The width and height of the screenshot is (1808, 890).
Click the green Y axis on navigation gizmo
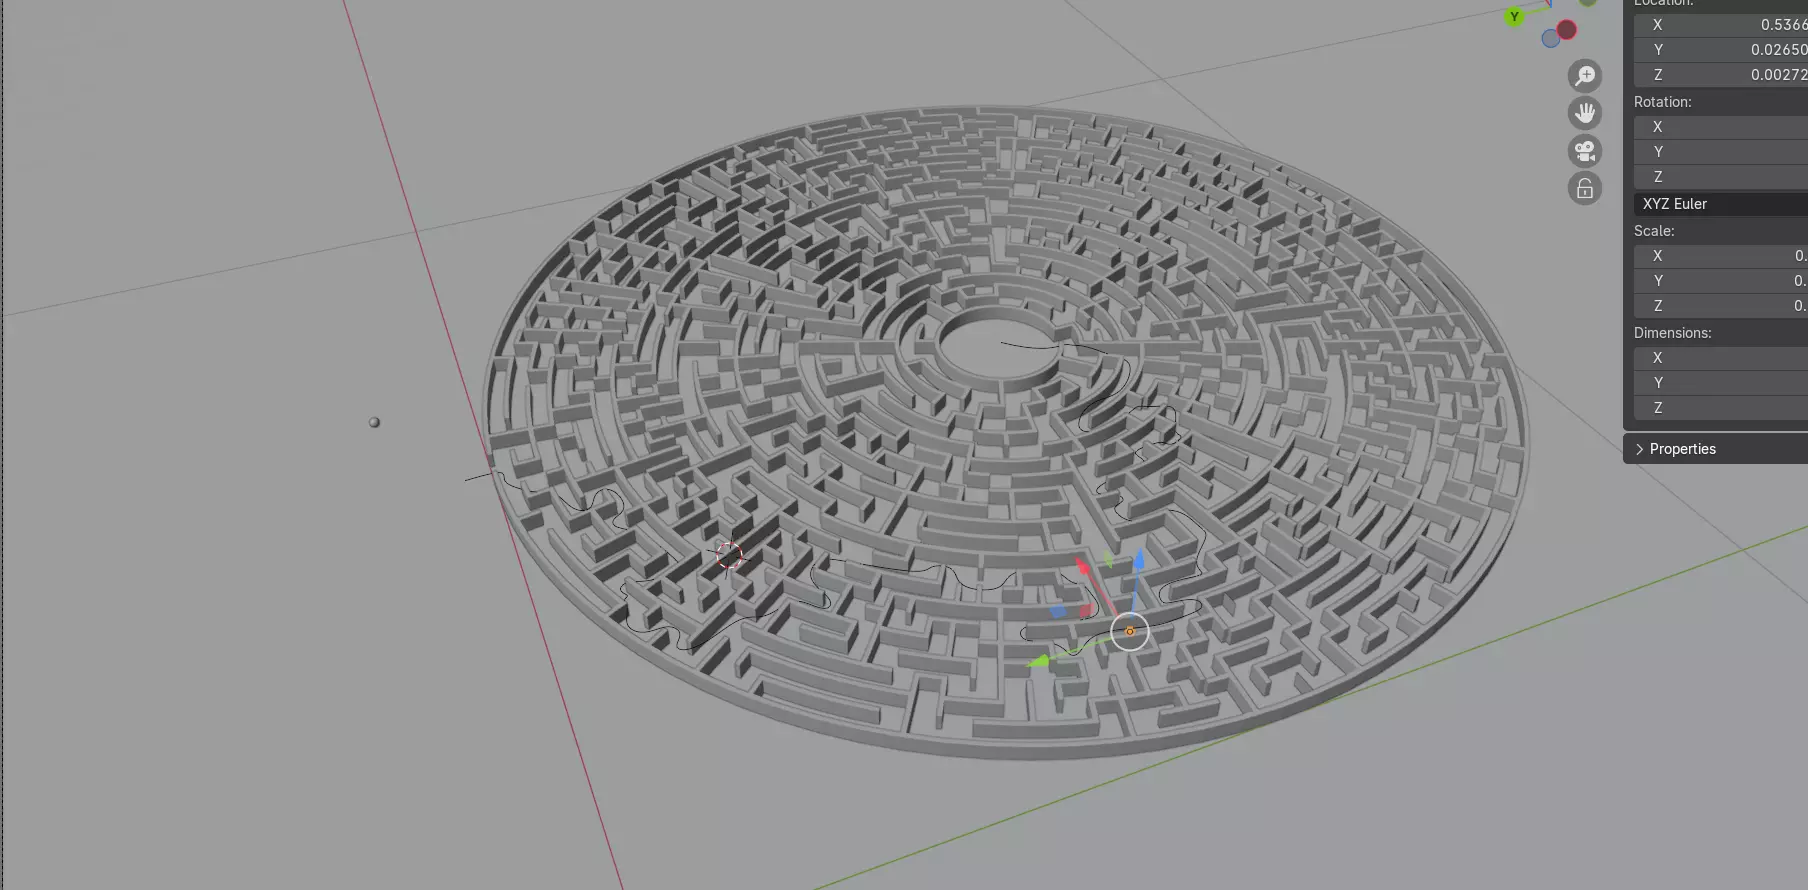pos(1515,16)
